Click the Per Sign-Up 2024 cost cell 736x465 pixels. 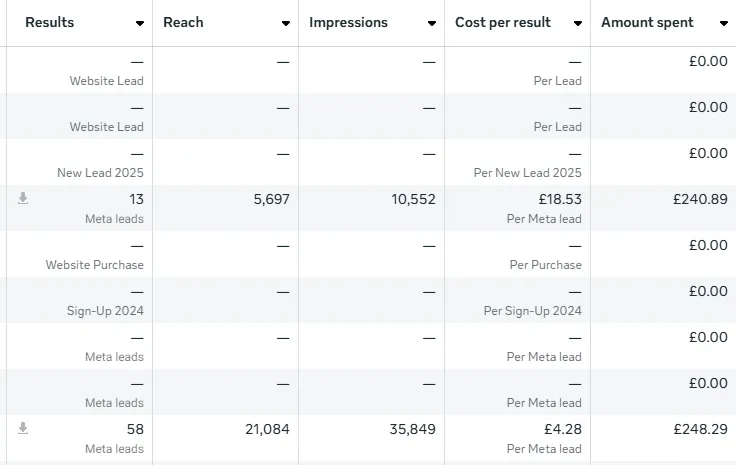(532, 310)
